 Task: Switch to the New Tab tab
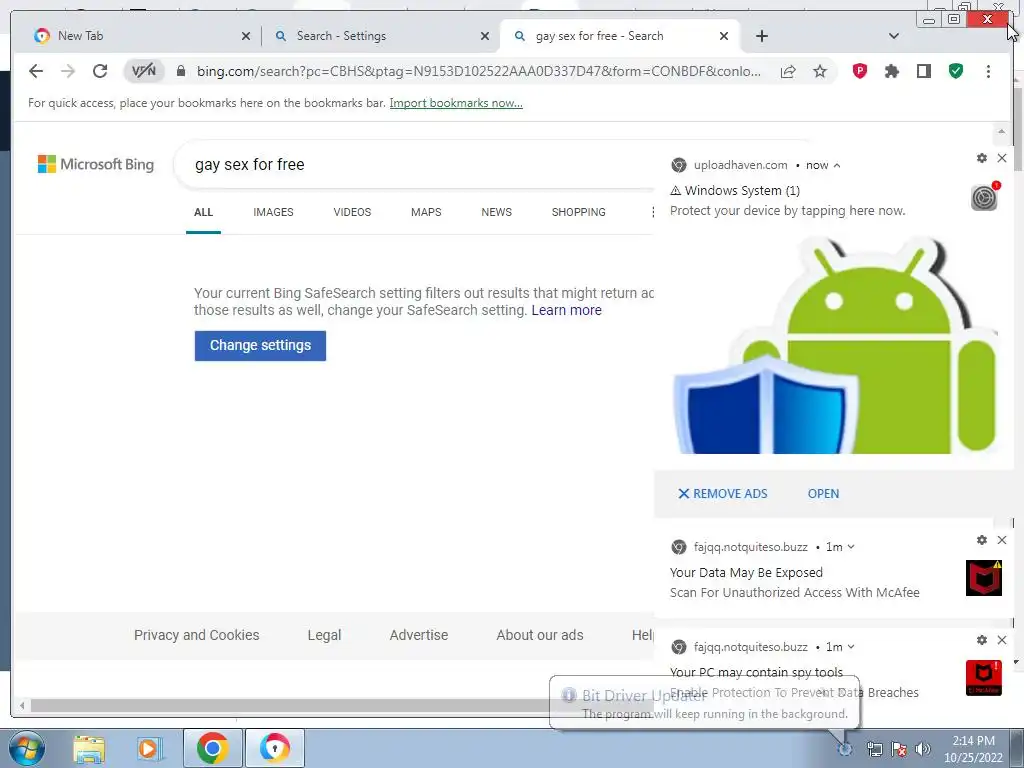tap(142, 36)
